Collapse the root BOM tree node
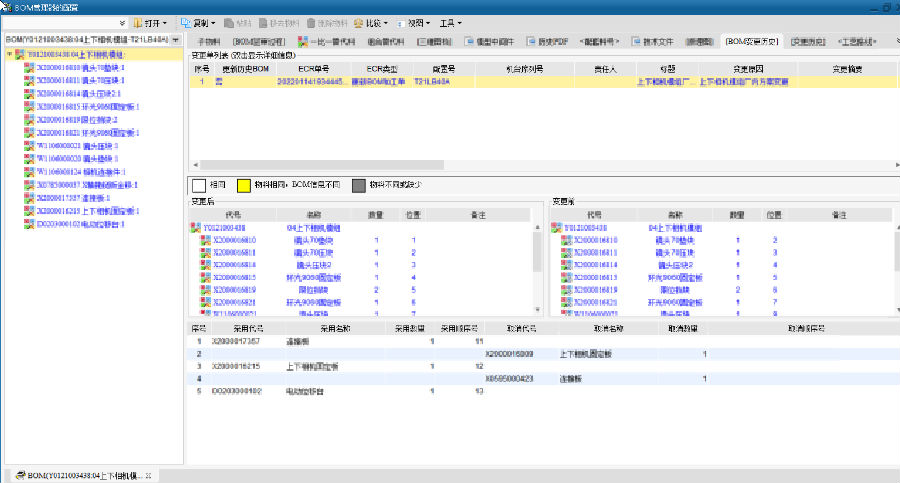 (9, 54)
